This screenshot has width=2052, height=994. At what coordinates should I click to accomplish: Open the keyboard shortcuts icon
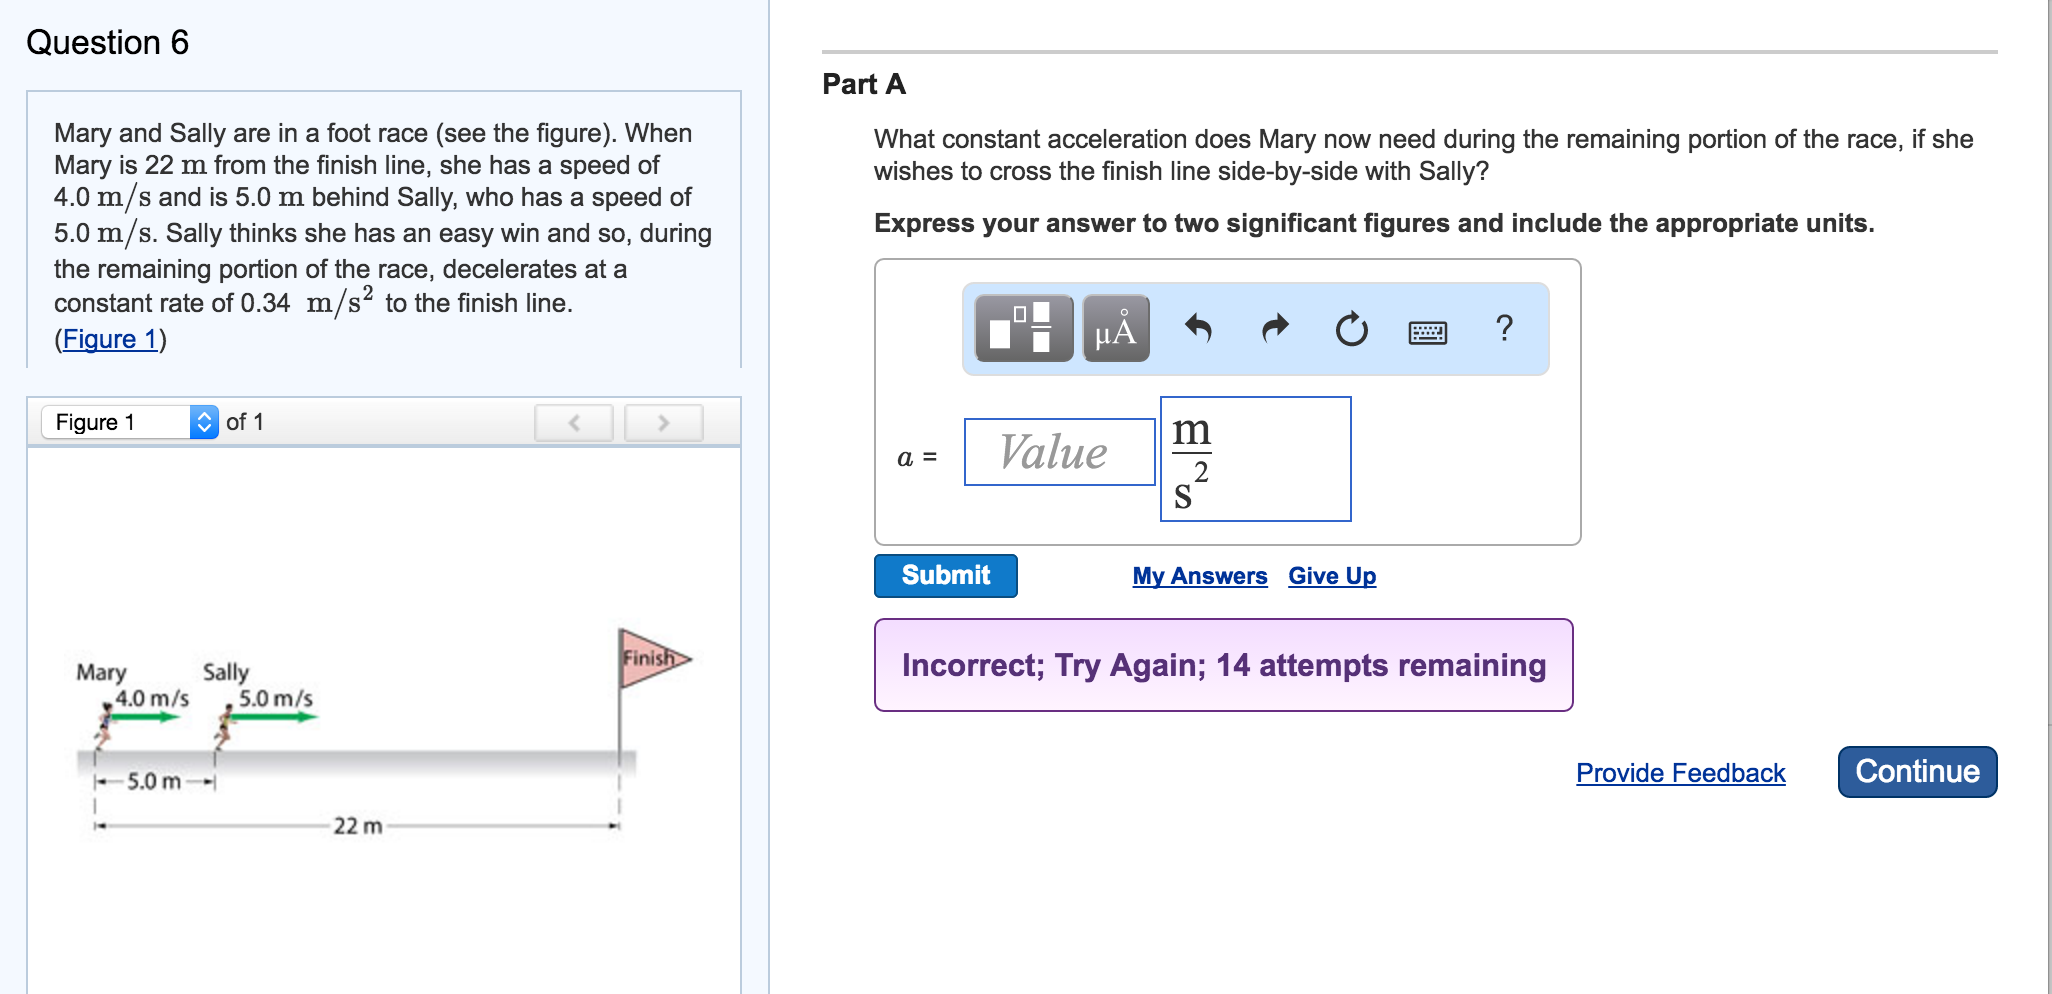[x=1427, y=331]
